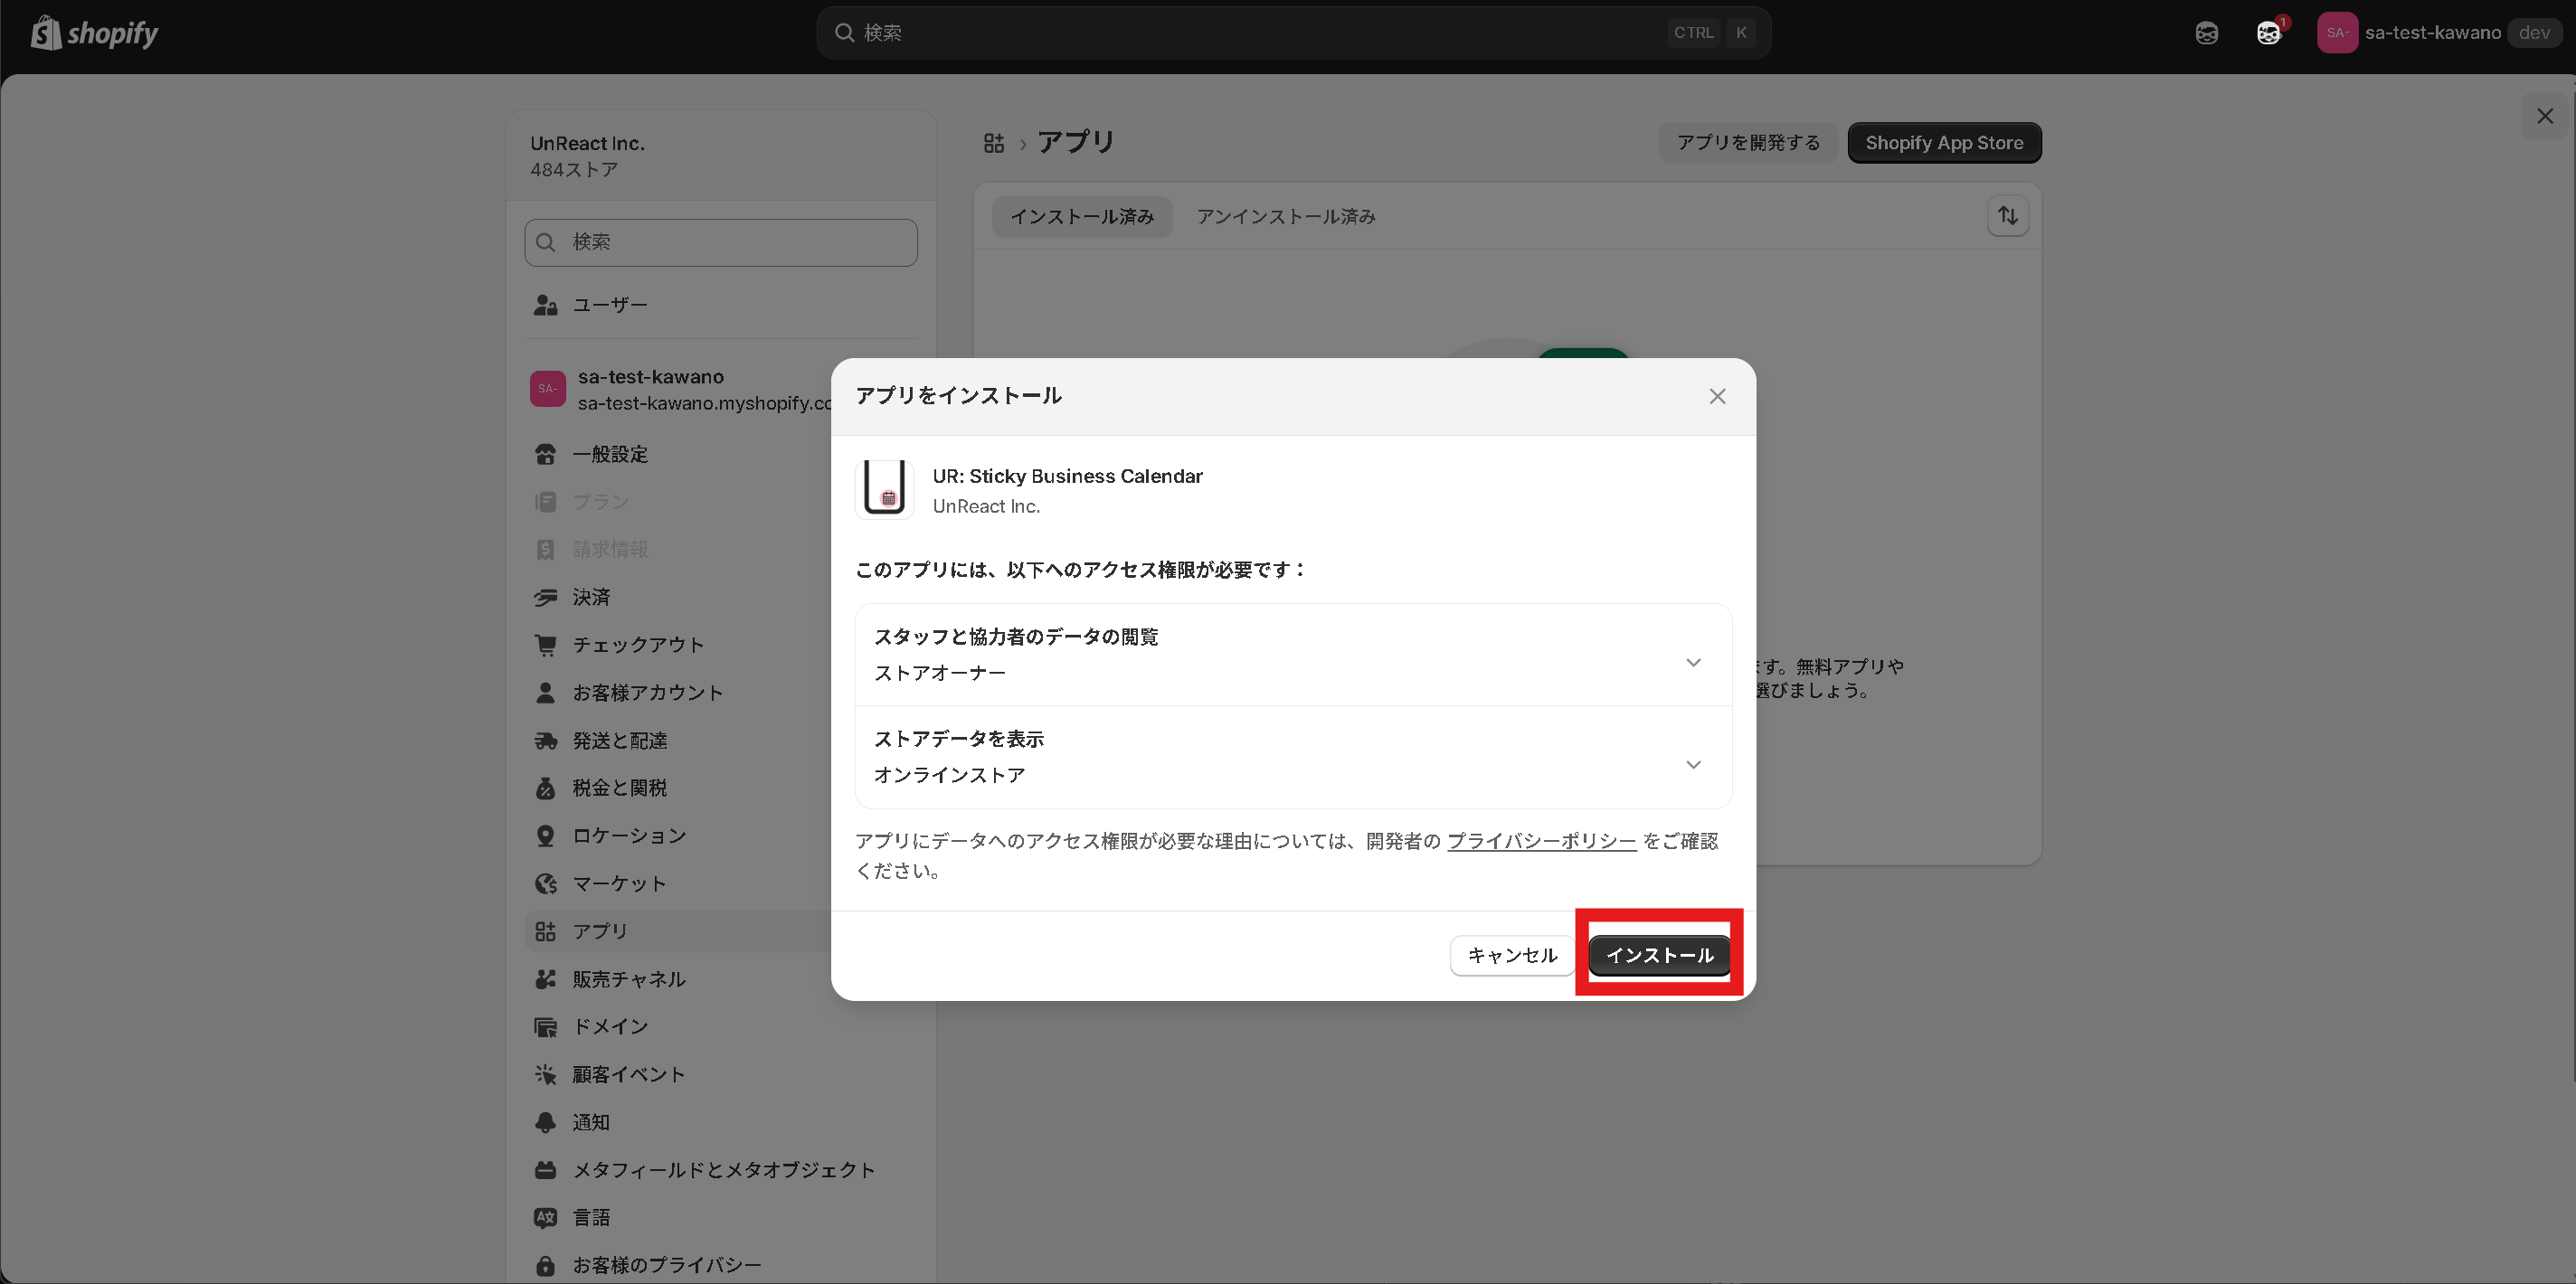Open 通知 settings
2576x1284 pixels.
(720, 1122)
